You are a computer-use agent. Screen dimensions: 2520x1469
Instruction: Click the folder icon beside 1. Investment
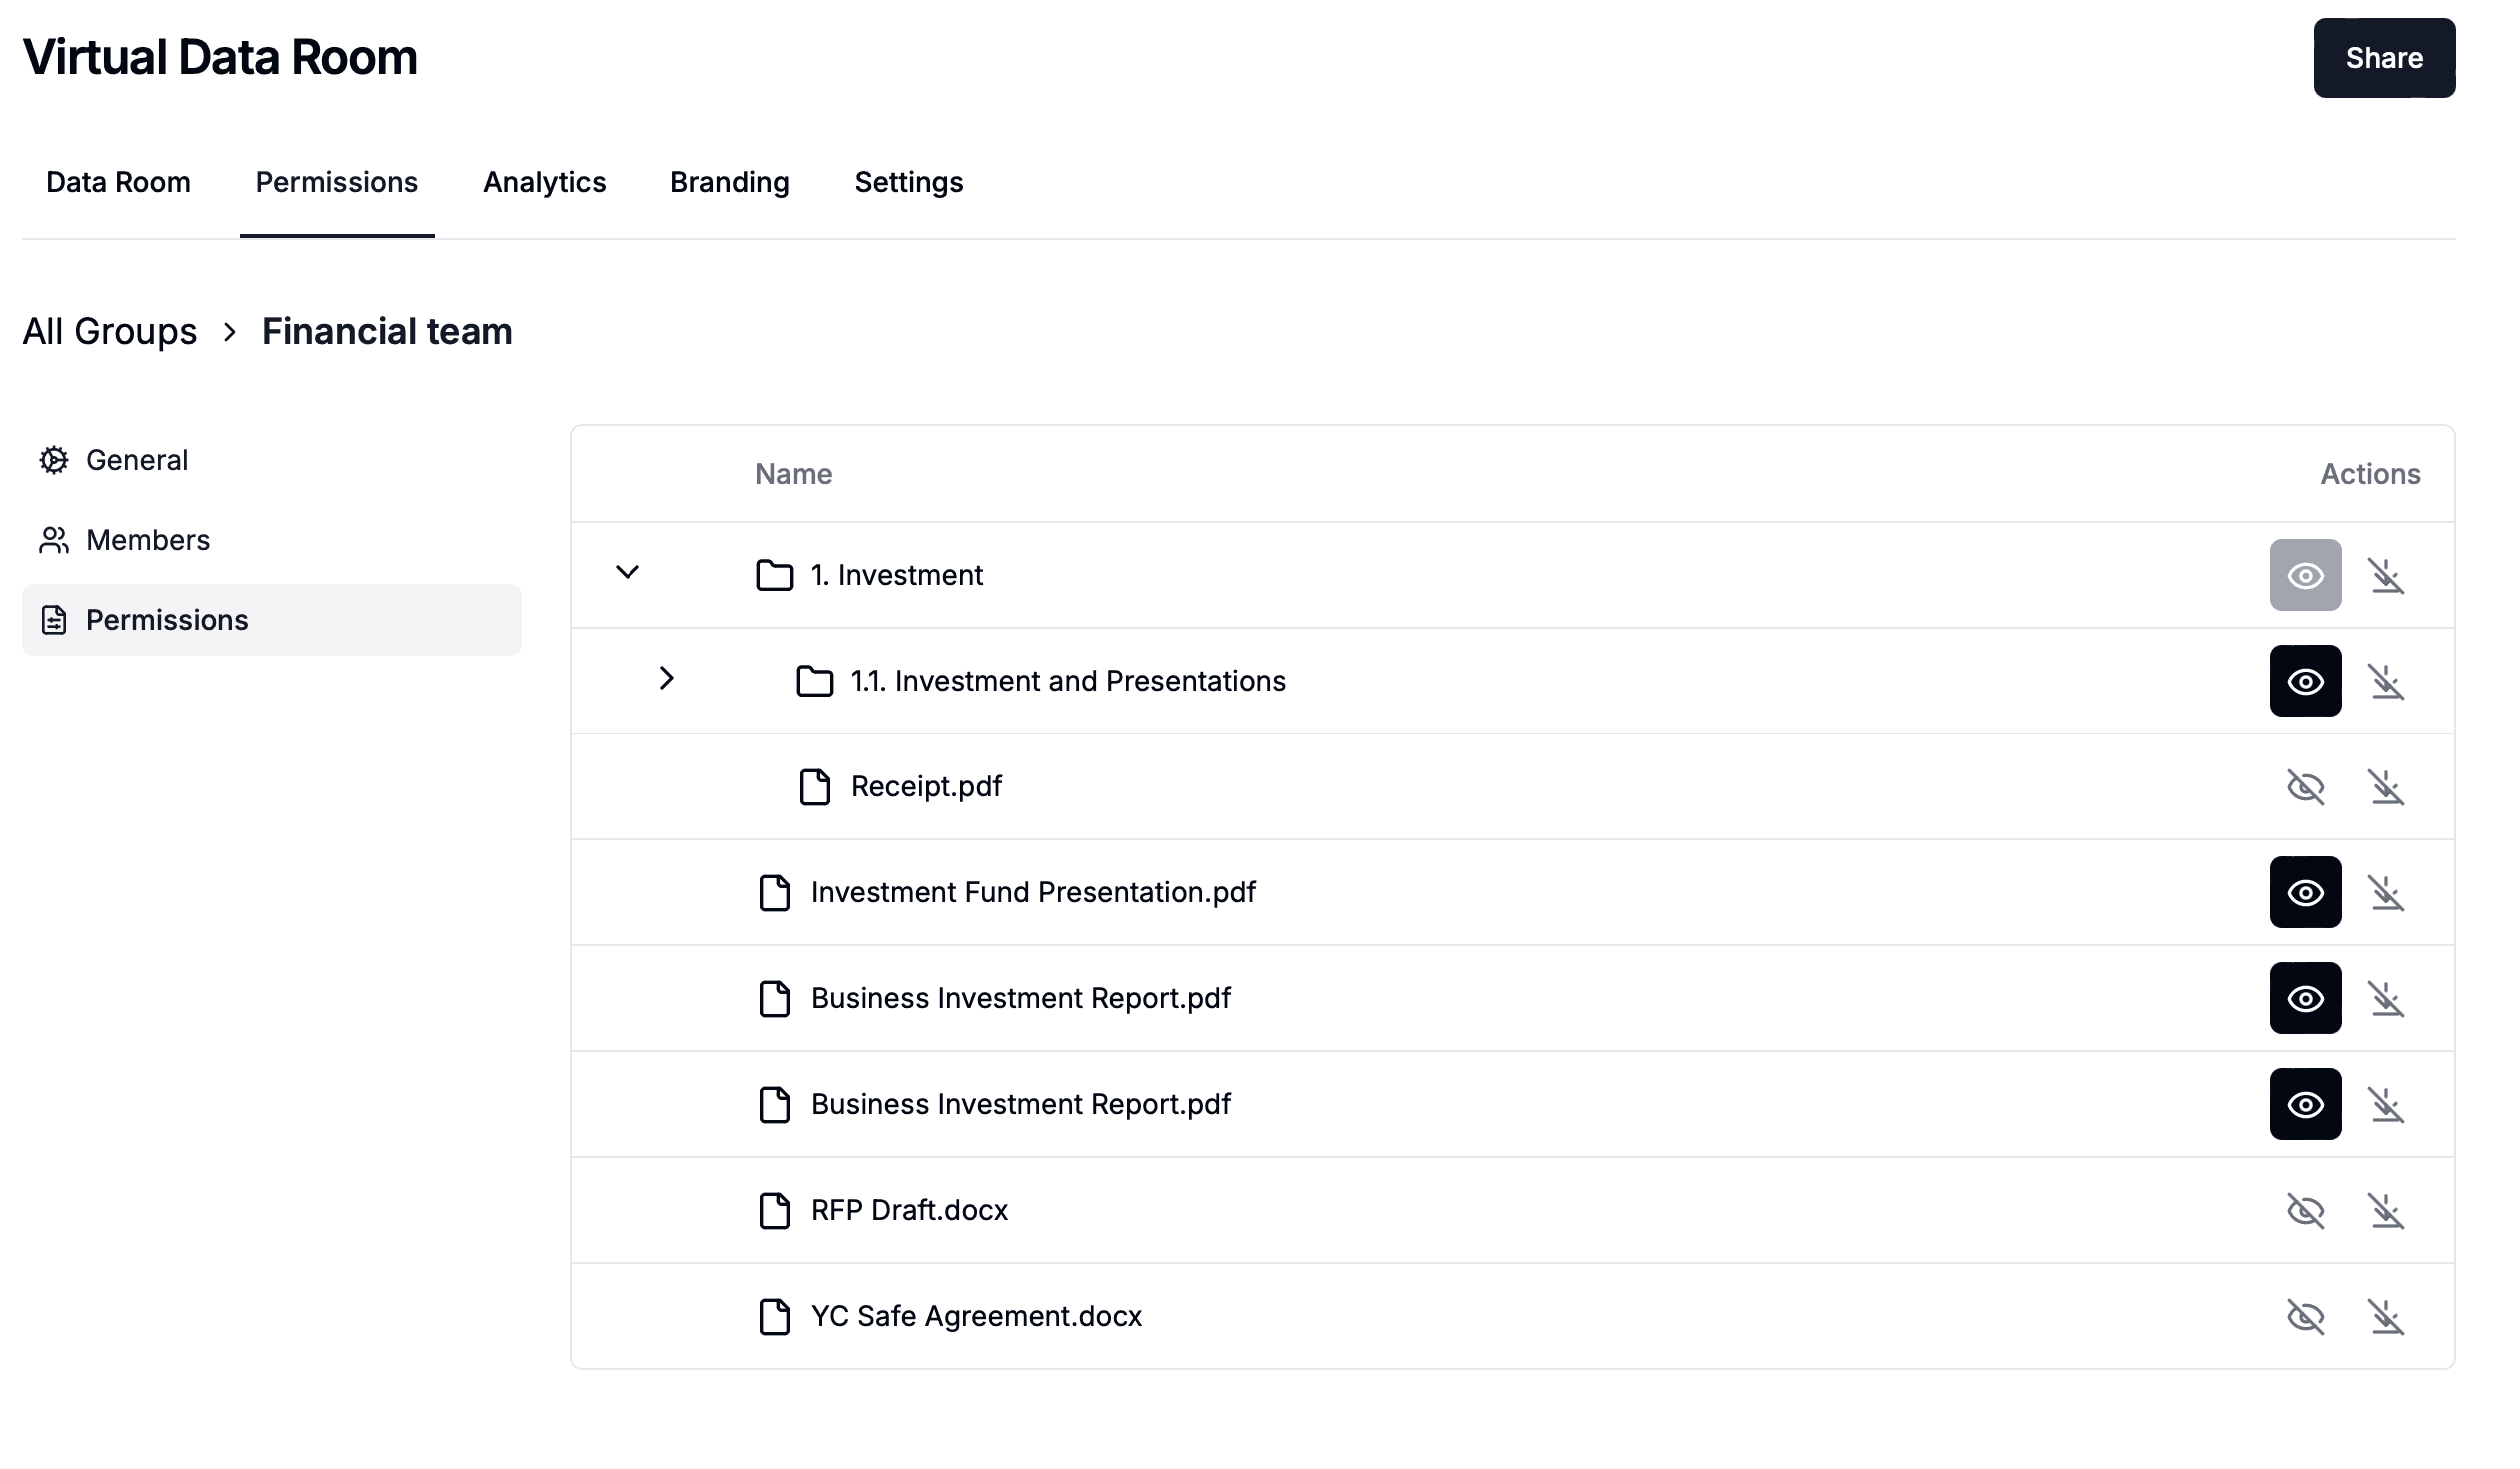coord(776,574)
